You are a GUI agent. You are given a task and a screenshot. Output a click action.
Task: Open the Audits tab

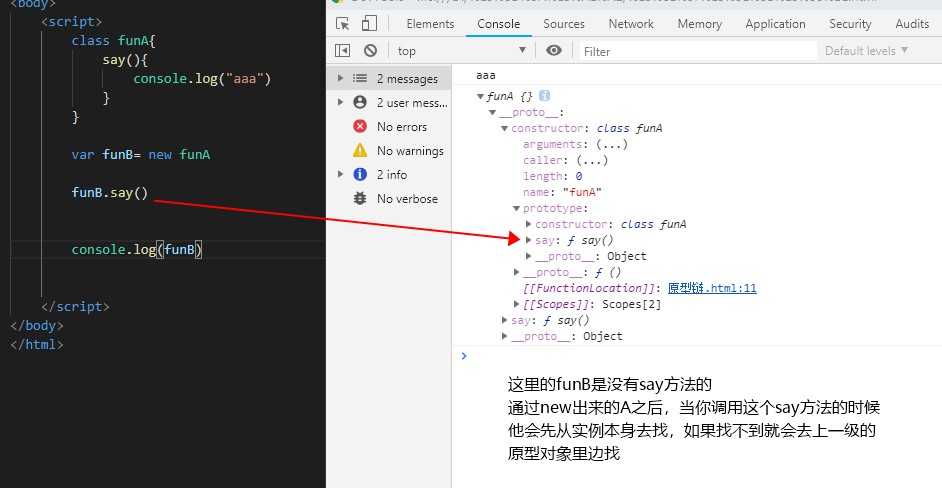(x=912, y=24)
